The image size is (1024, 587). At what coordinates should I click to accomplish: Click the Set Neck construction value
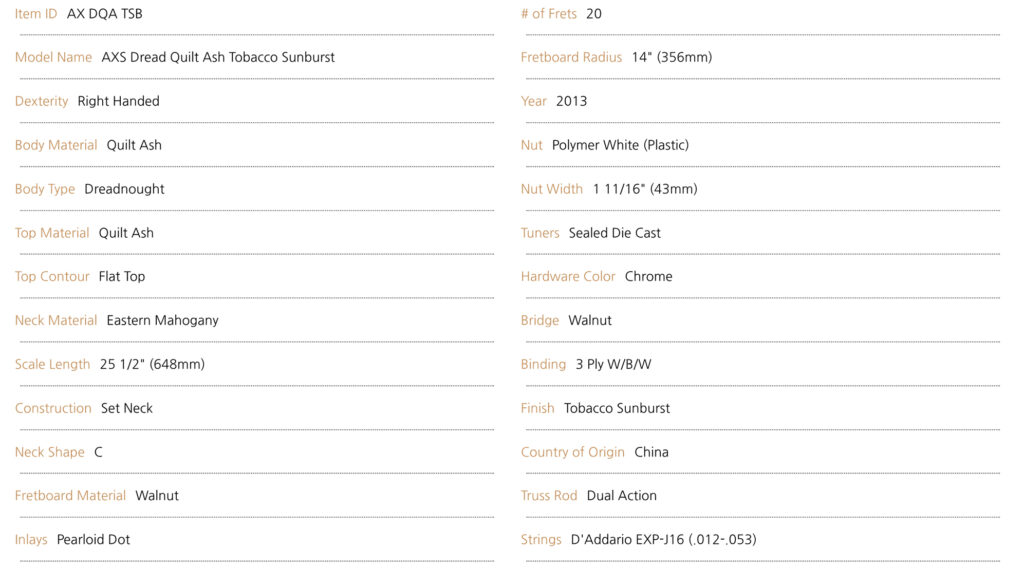tap(127, 408)
